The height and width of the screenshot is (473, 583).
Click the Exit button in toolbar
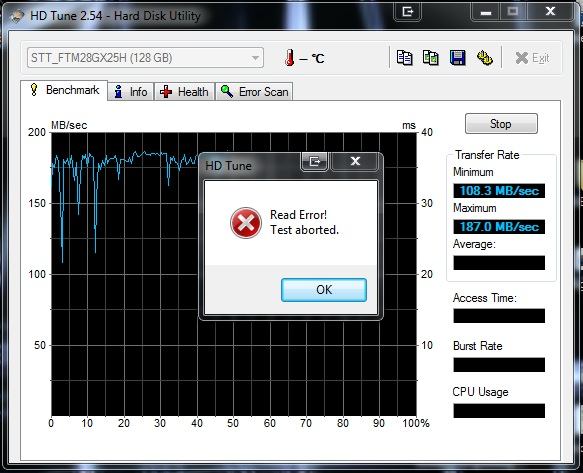click(532, 58)
